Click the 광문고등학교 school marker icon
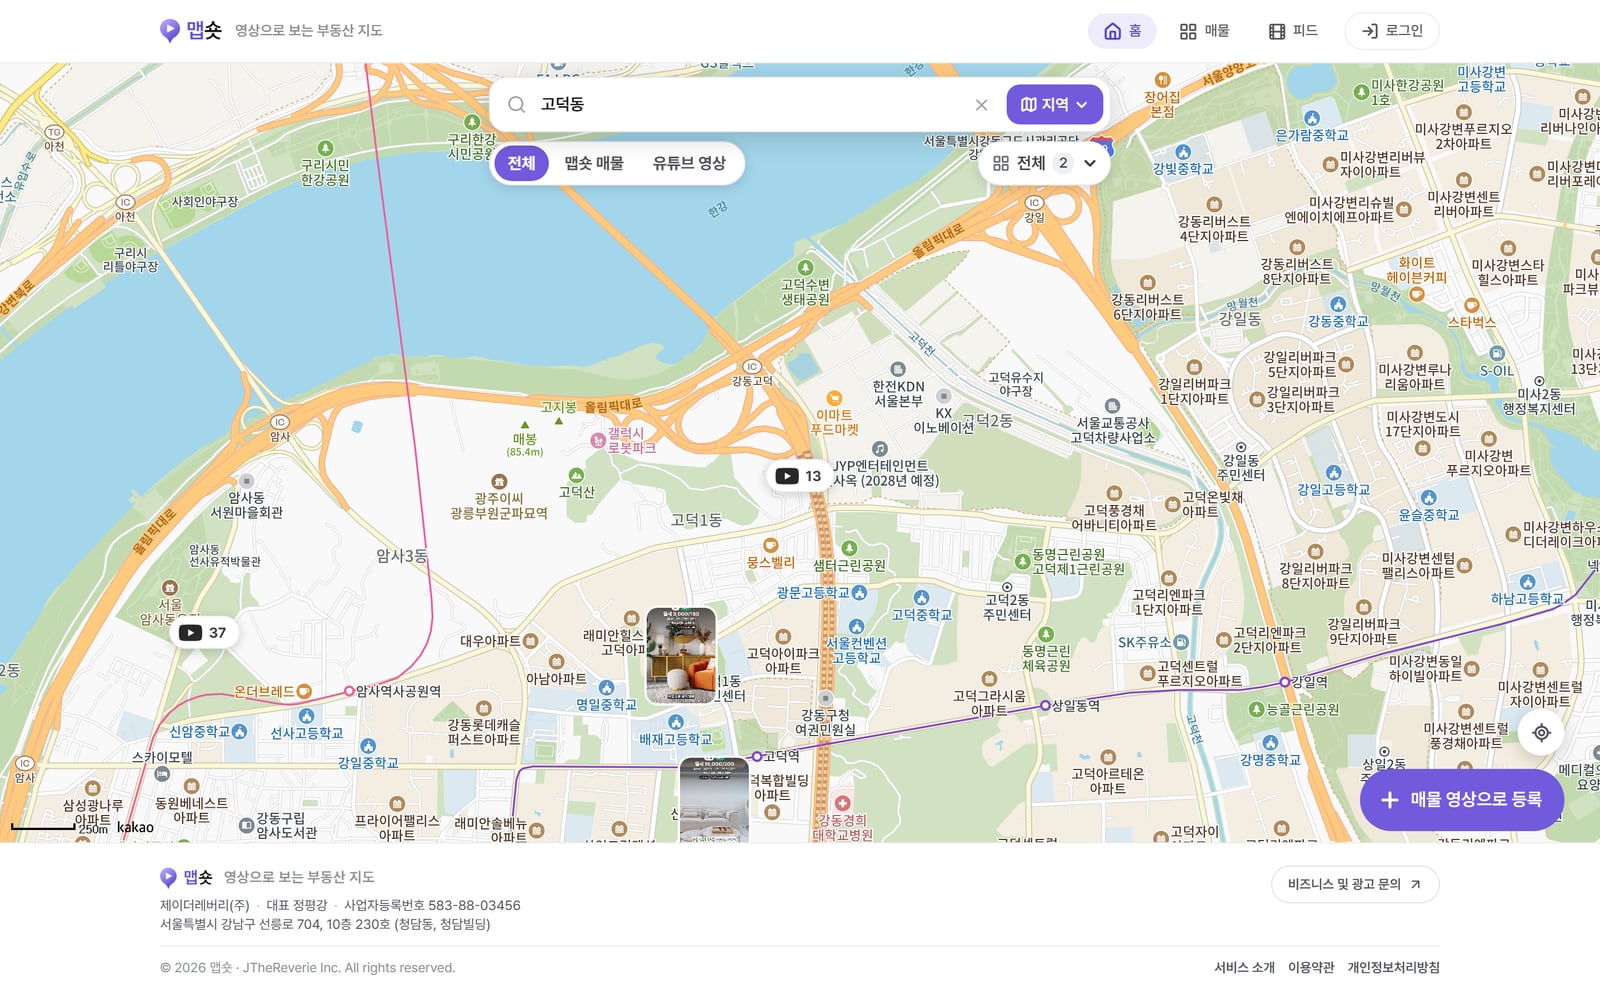This screenshot has width=1600, height=1000. coord(859,593)
